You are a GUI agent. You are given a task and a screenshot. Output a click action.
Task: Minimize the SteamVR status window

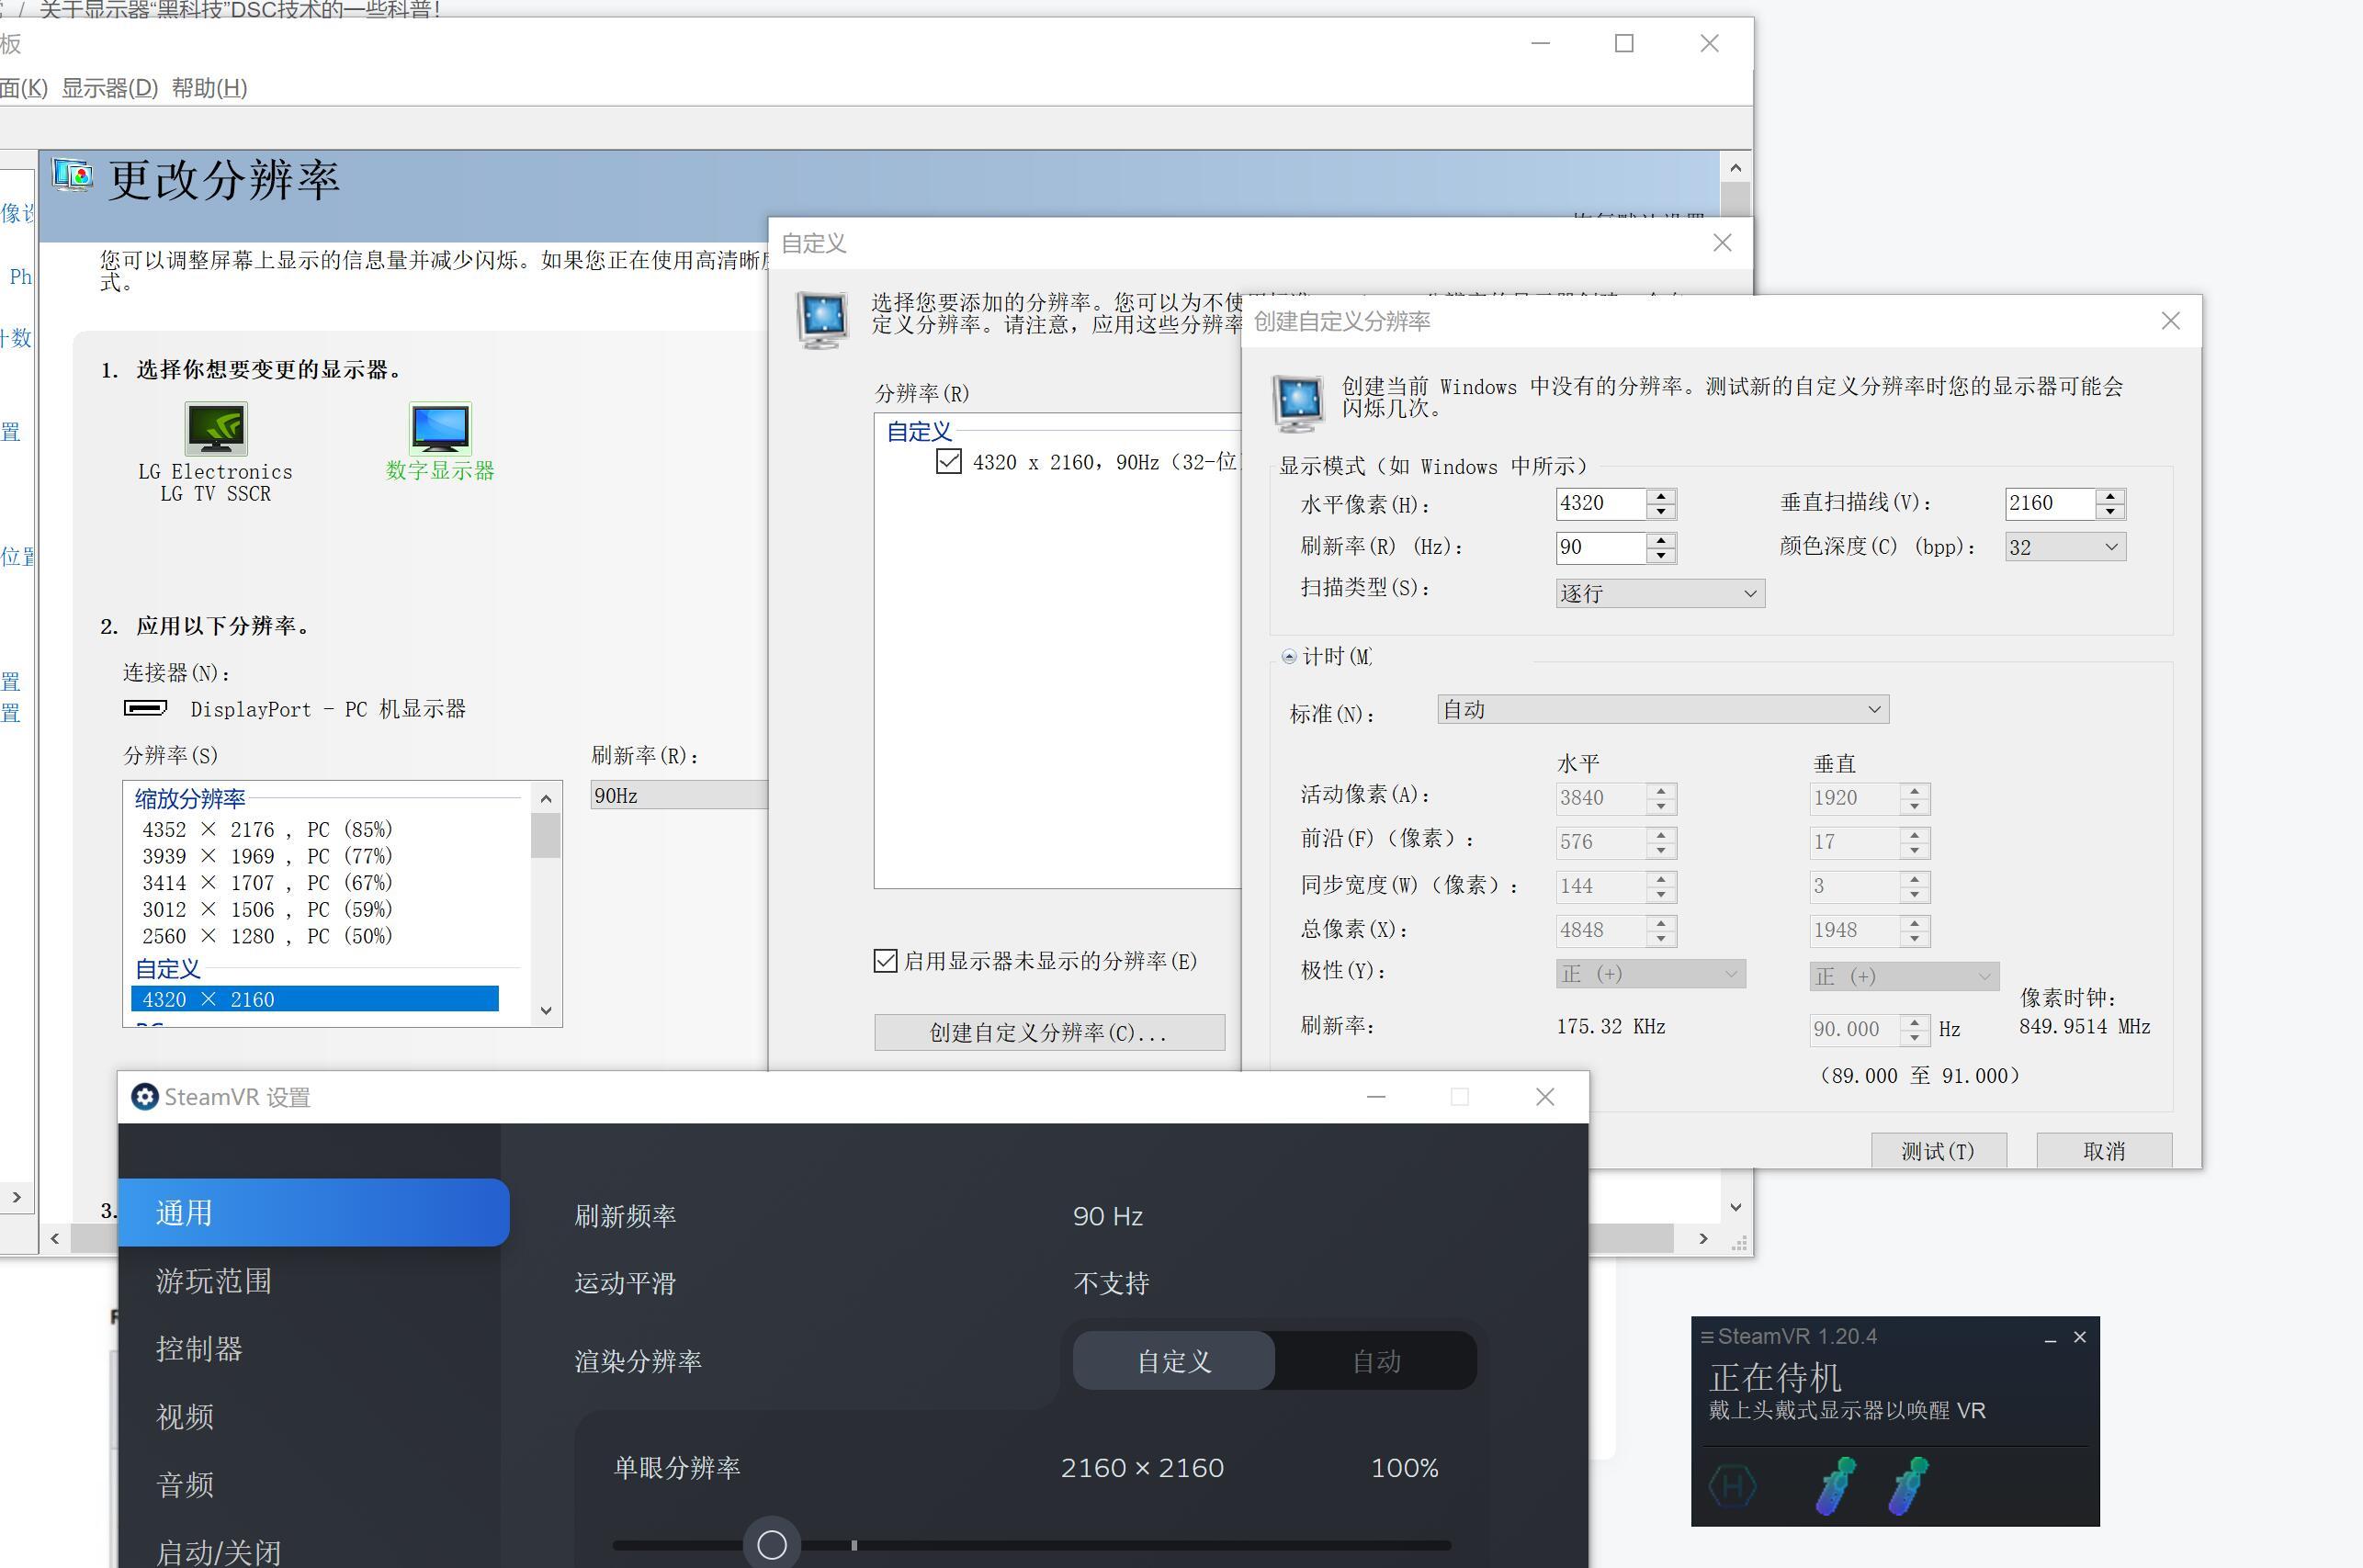coord(2050,1338)
